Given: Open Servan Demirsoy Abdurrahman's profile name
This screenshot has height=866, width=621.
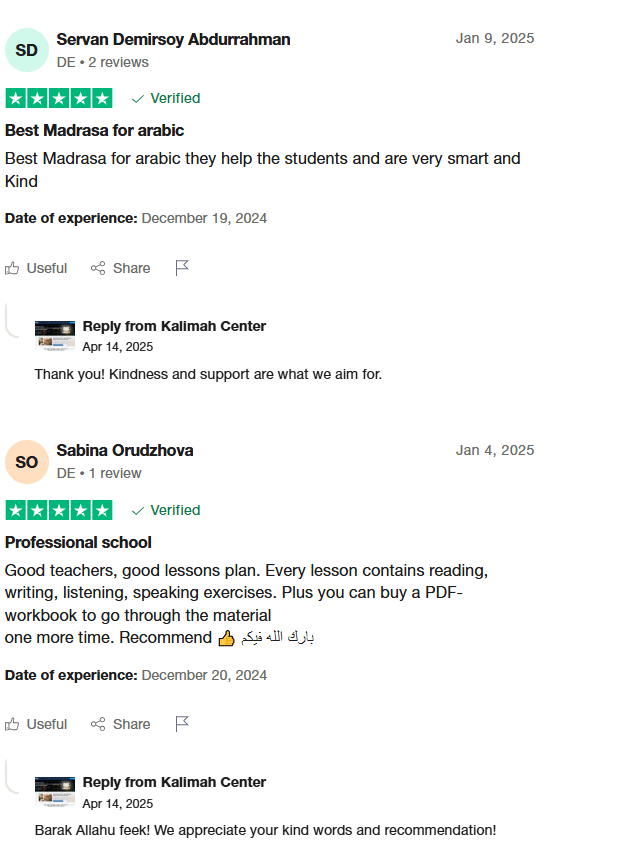Looking at the screenshot, I should [173, 40].
